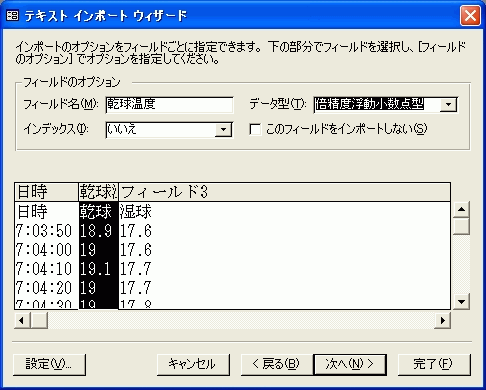Image resolution: width=486 pixels, height=390 pixels.
Task: Enable 'このフィールドをインポートしない' checkbox
Action: (x=255, y=129)
